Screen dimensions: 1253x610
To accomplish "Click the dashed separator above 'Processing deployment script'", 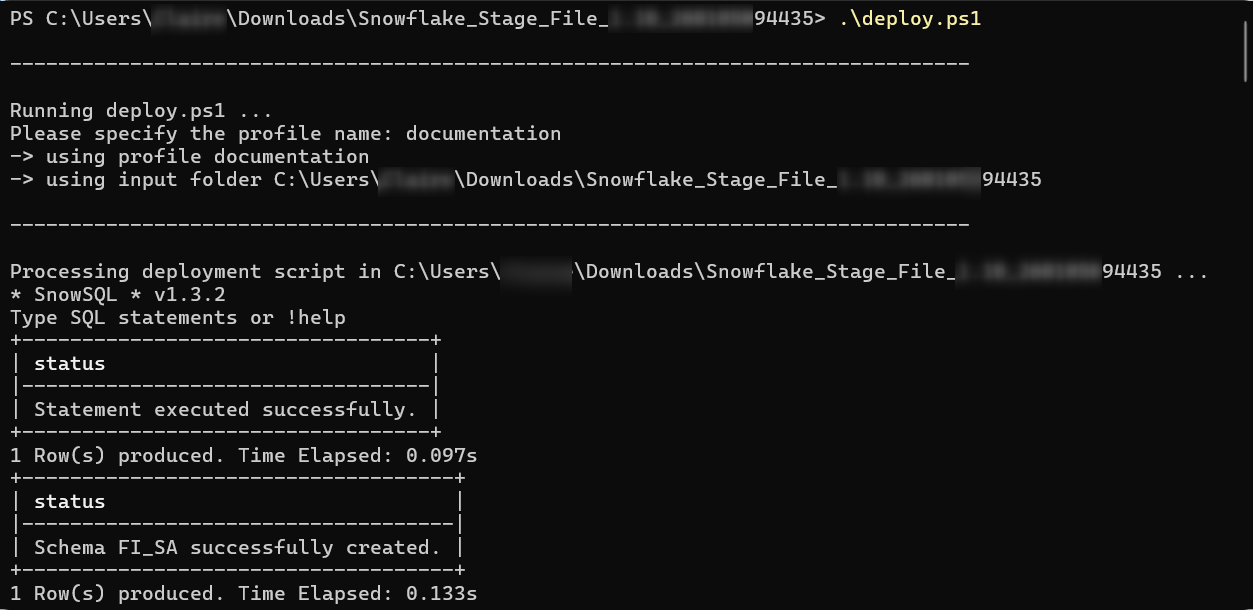I will [489, 225].
